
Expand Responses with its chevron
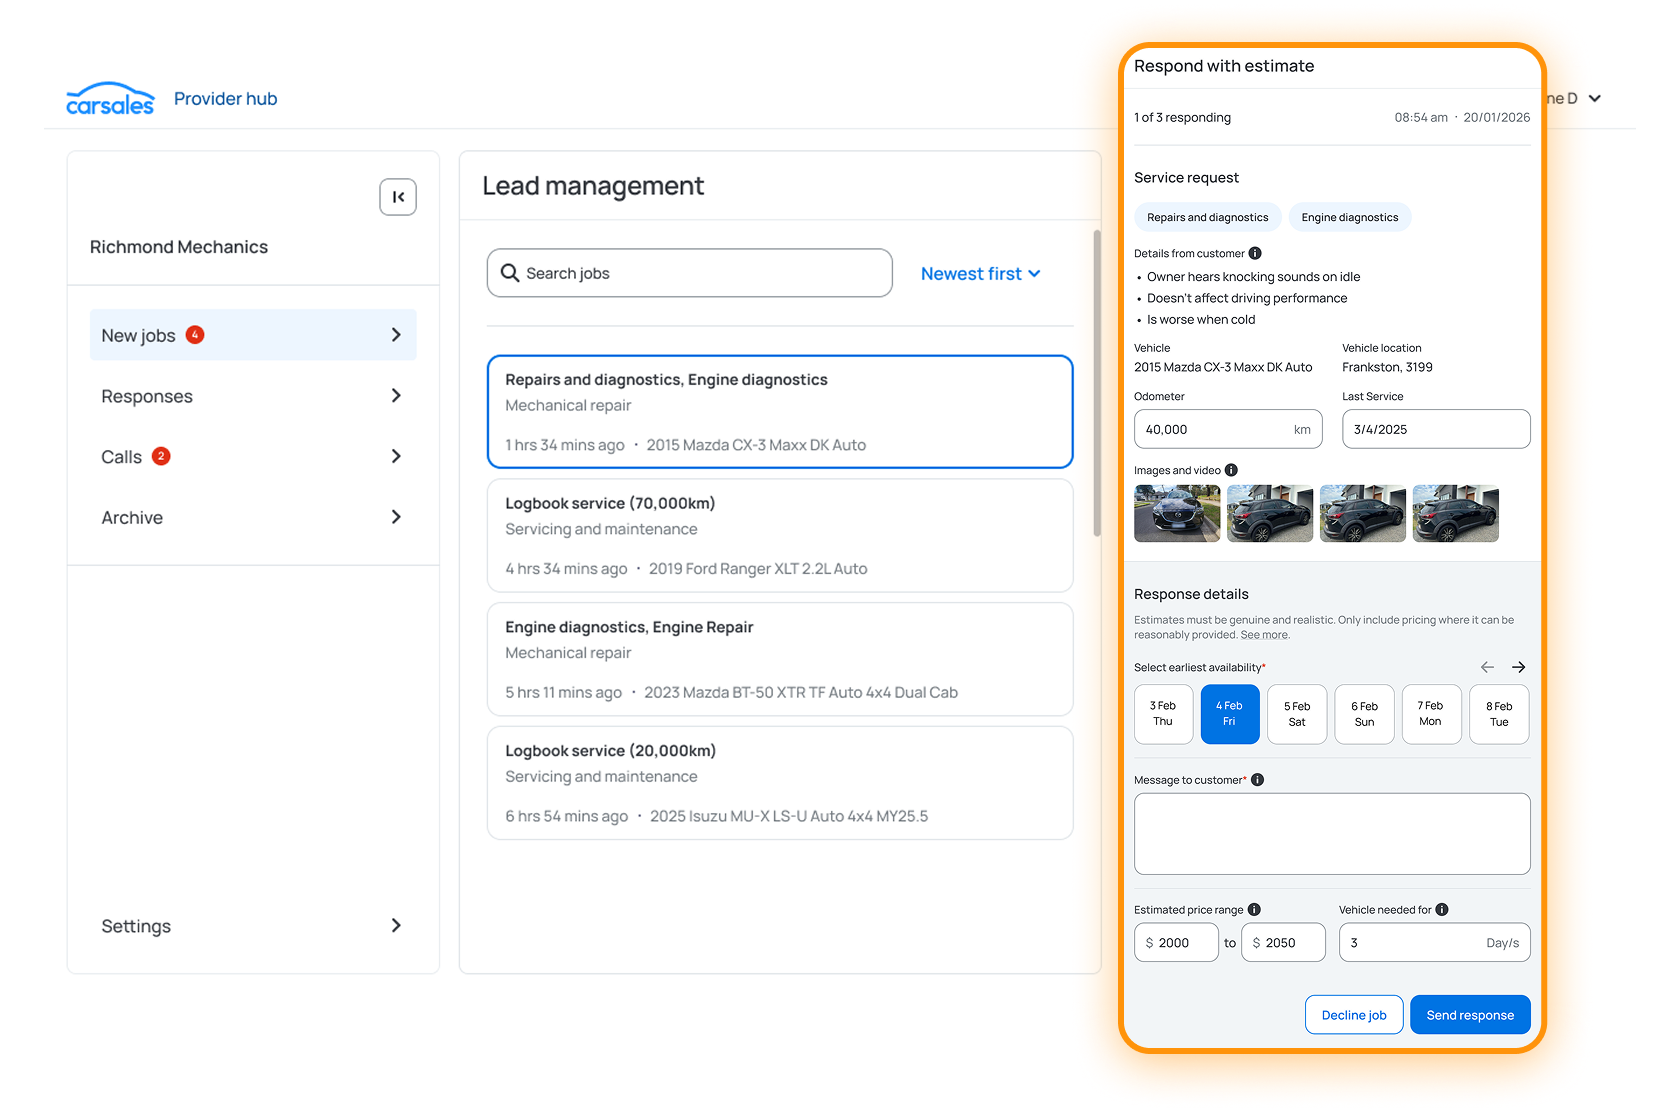tap(396, 396)
